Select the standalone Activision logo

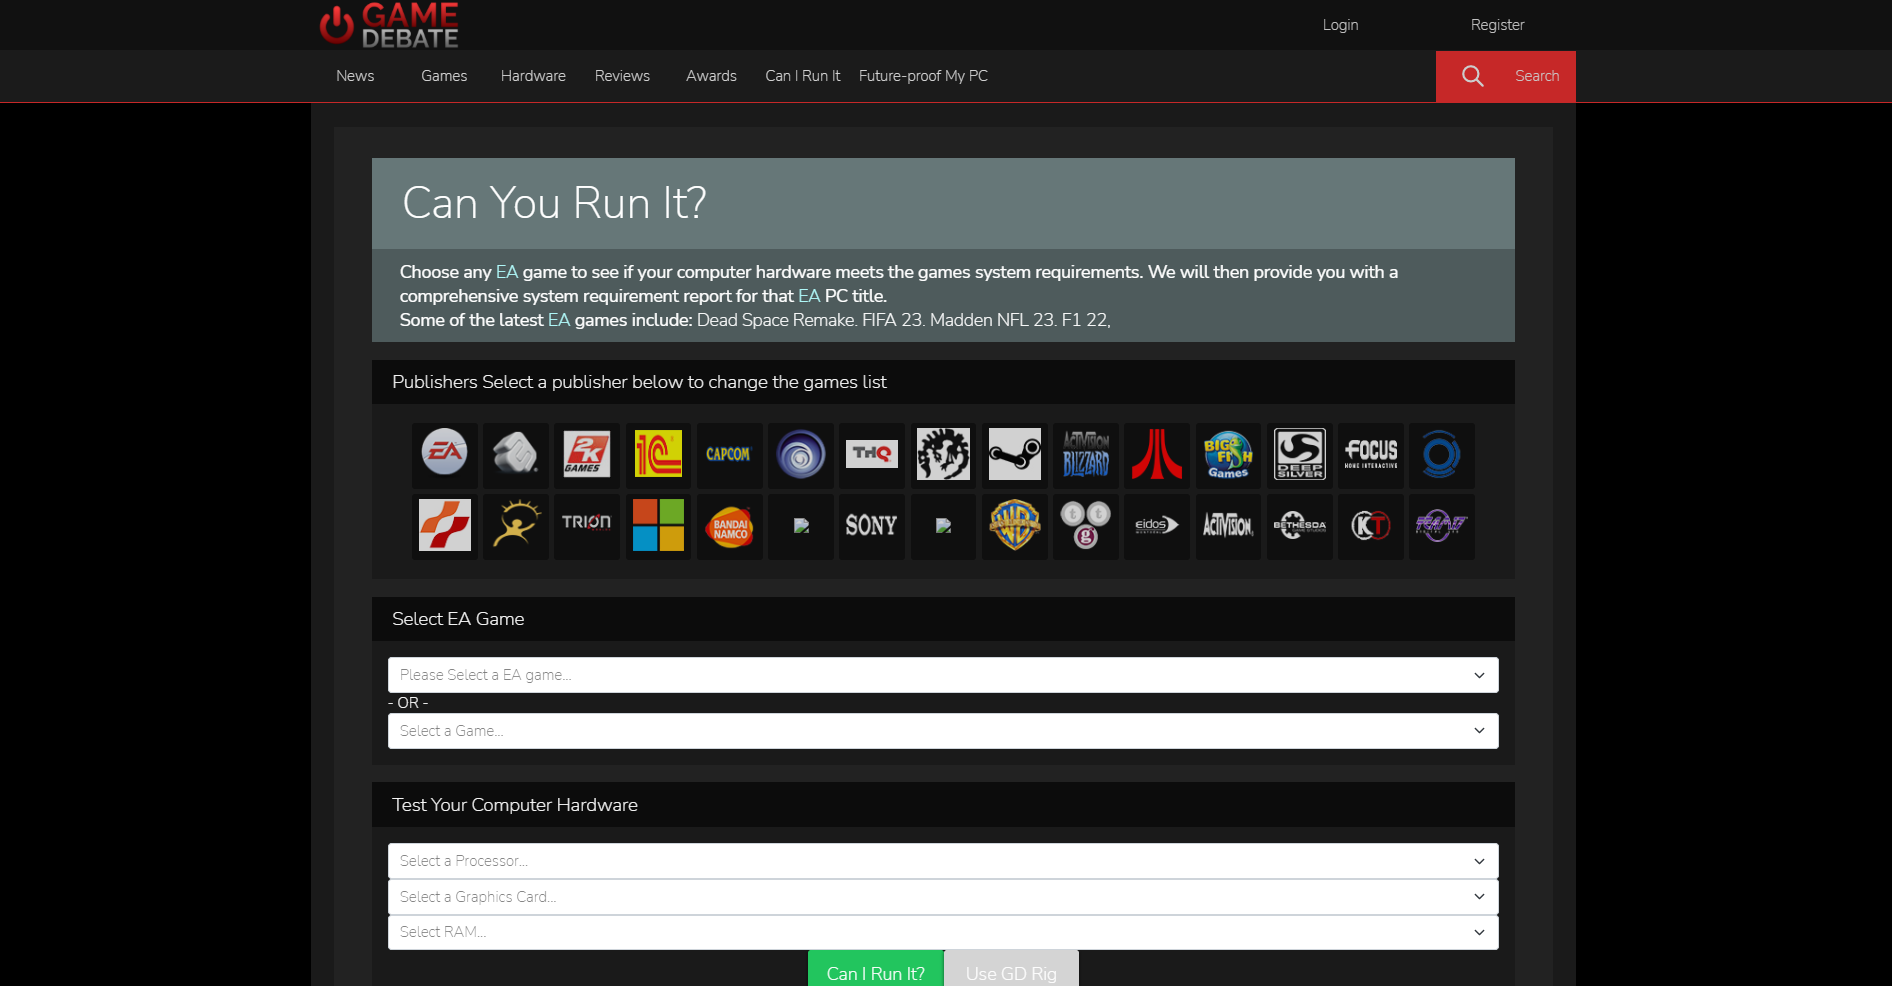[x=1228, y=525]
